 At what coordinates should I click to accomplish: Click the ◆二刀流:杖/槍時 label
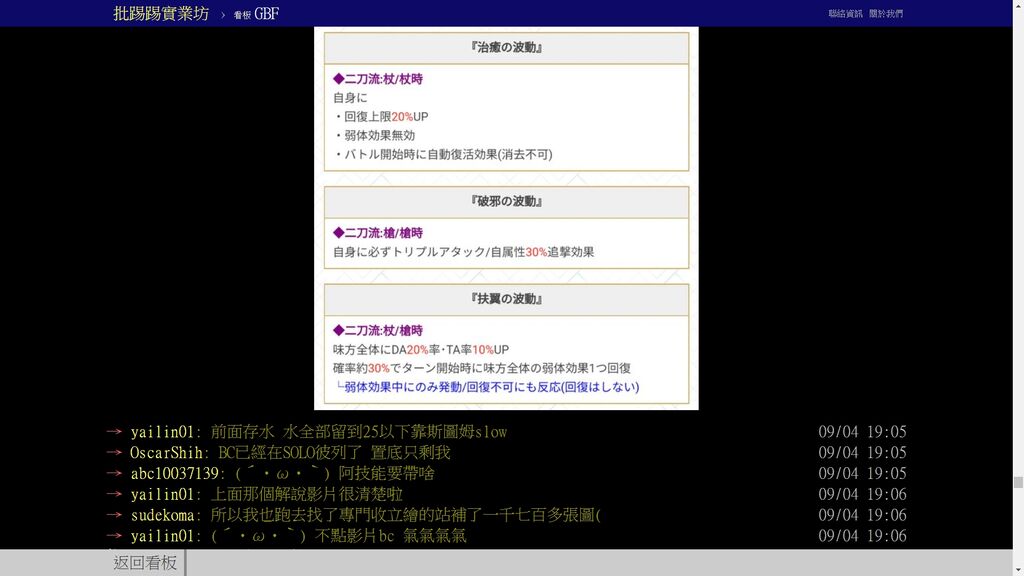click(x=377, y=330)
